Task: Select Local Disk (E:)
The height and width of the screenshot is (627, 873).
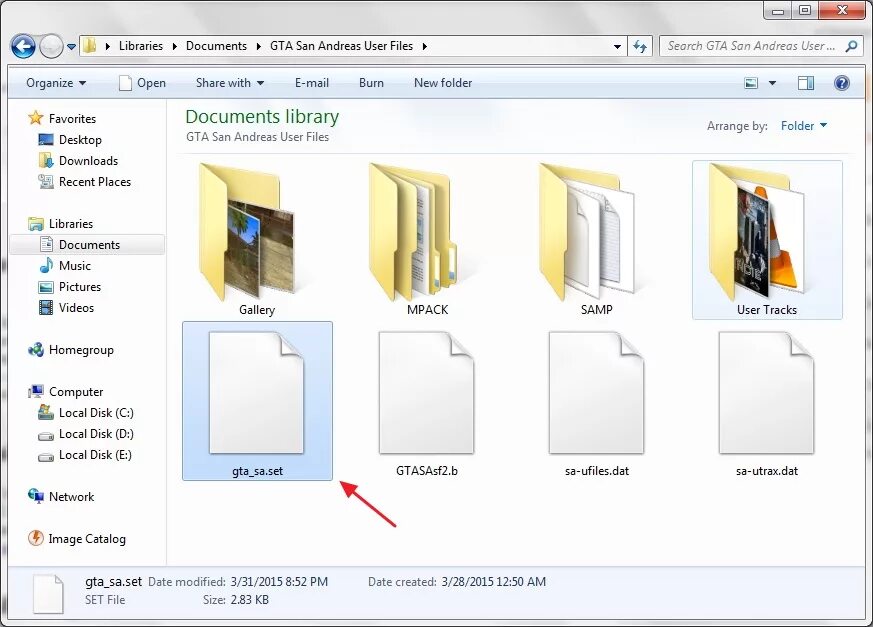Action: click(85, 455)
